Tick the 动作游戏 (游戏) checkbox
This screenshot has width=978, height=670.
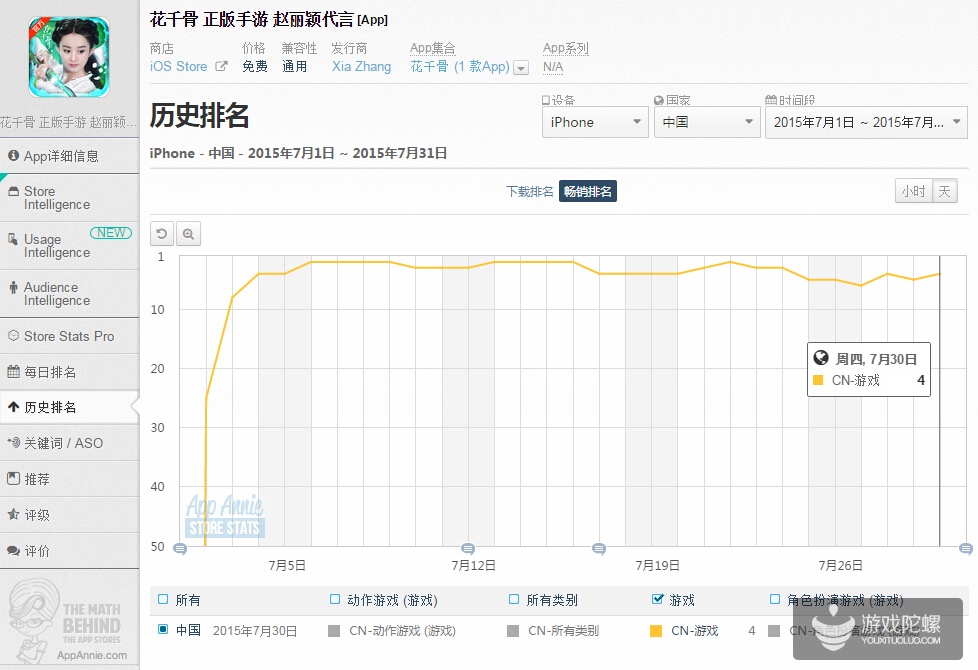335,600
